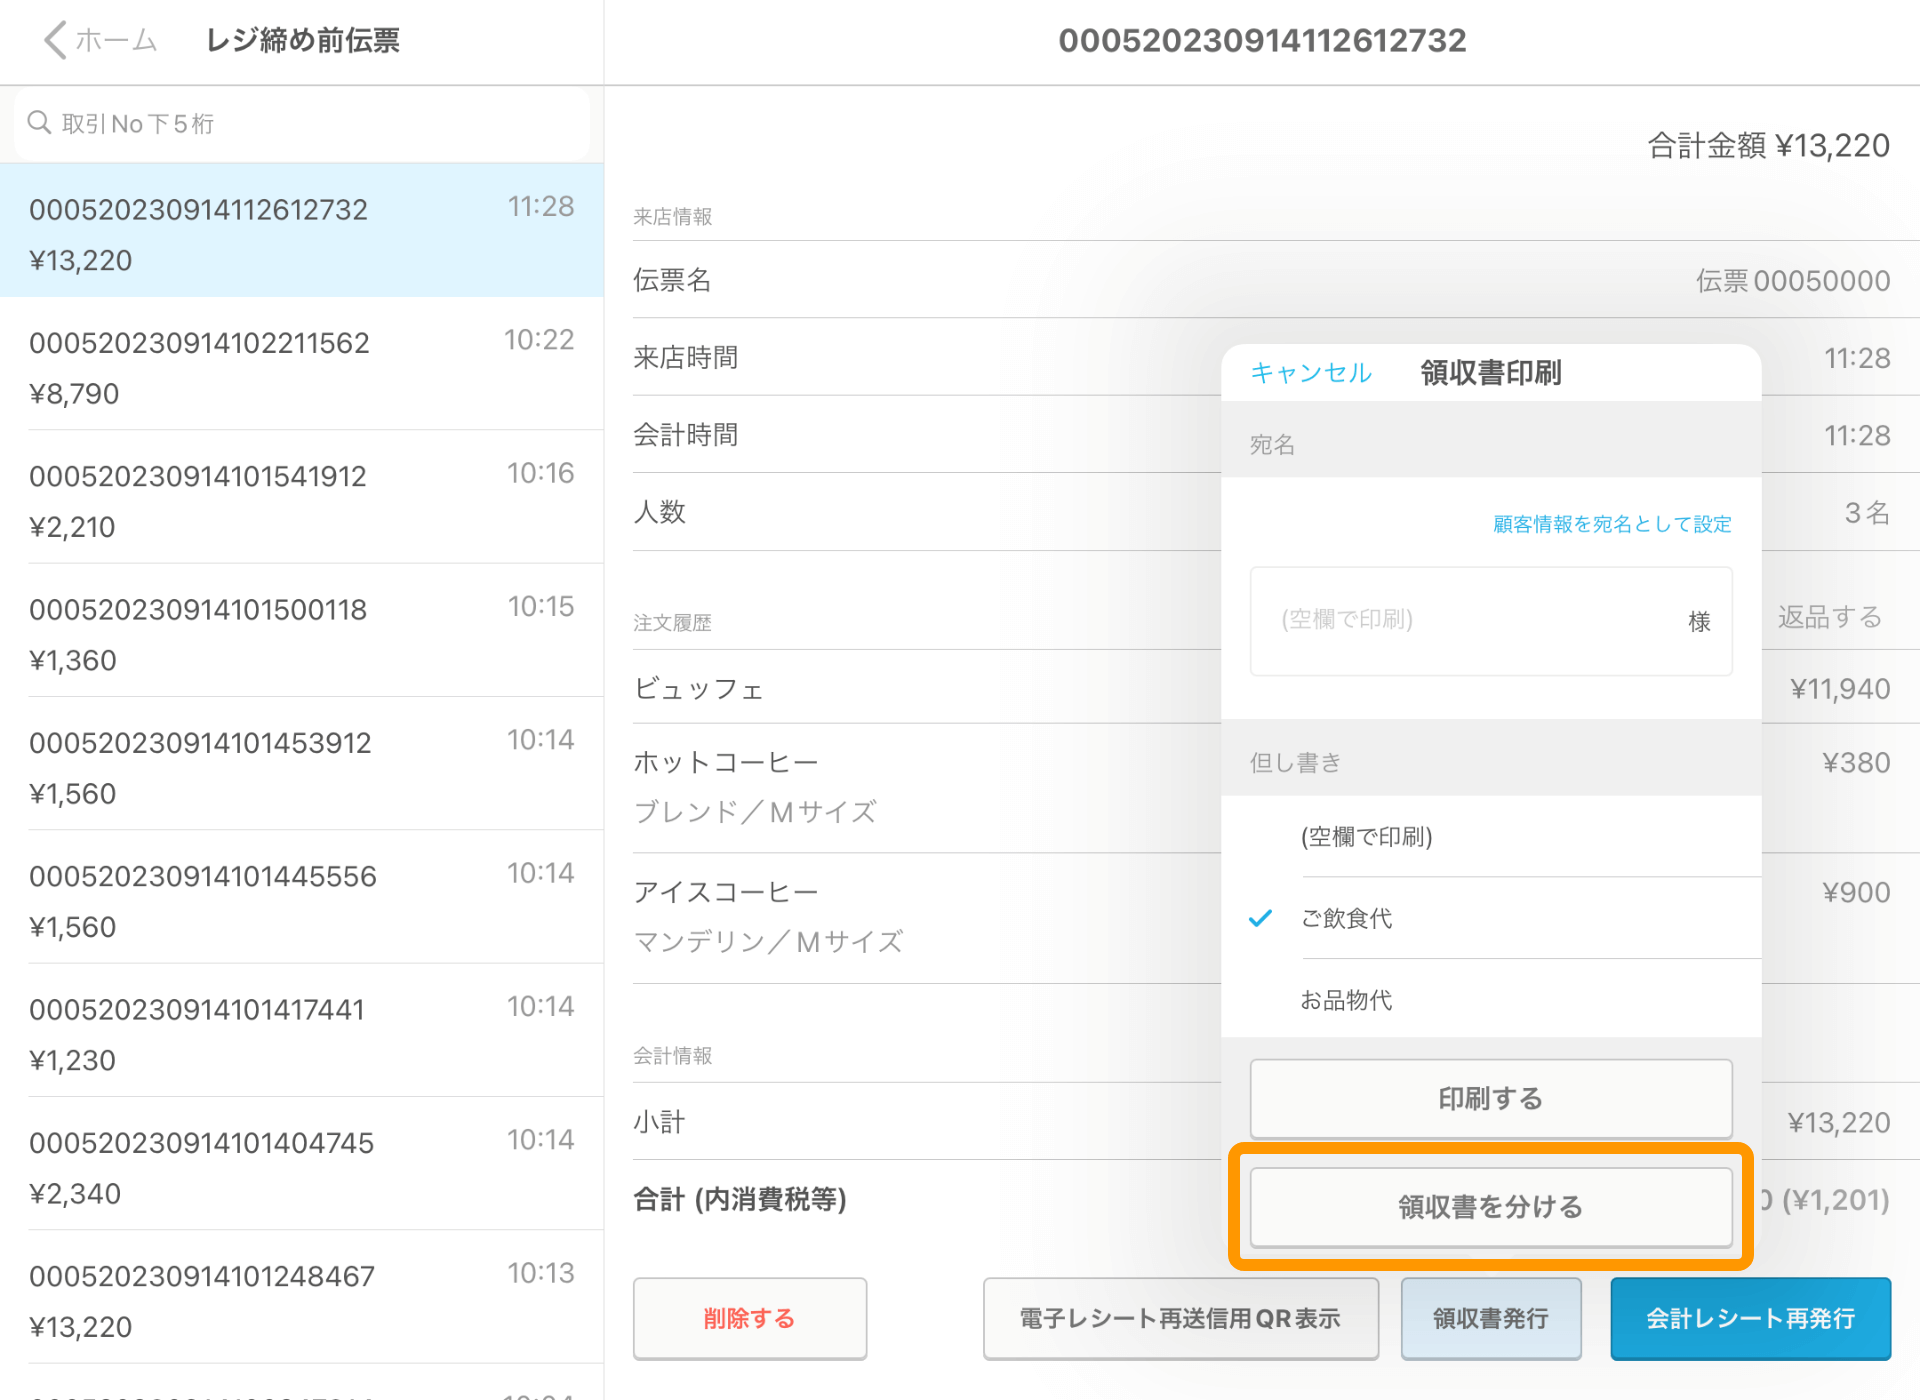This screenshot has width=1920, height=1400.
Task: Go back to ホーム with the chevron
Action: pyautogui.click(x=100, y=40)
